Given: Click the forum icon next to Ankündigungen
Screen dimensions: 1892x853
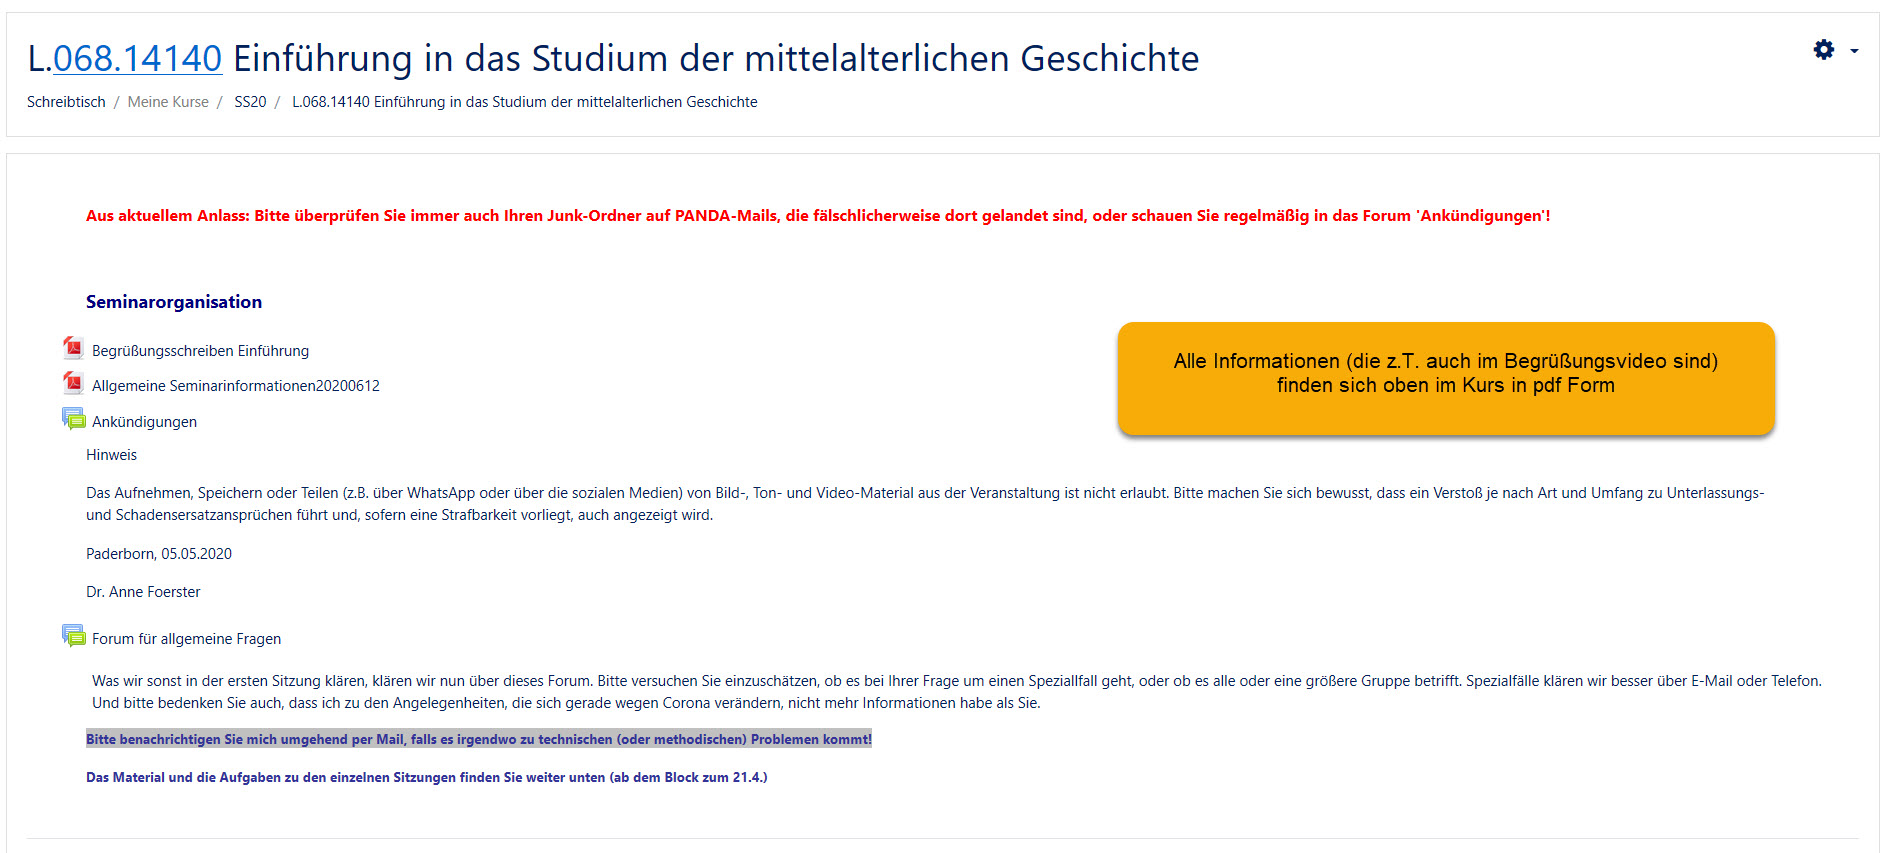Looking at the screenshot, I should click(x=73, y=419).
